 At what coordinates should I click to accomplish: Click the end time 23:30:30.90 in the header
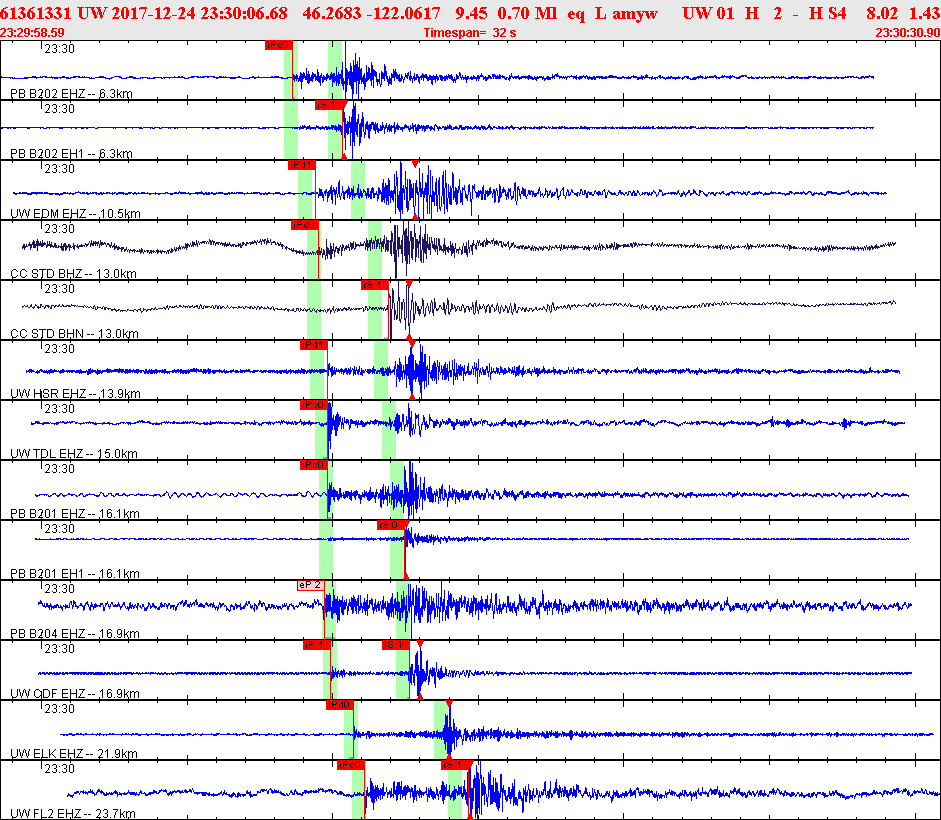[x=907, y=33]
